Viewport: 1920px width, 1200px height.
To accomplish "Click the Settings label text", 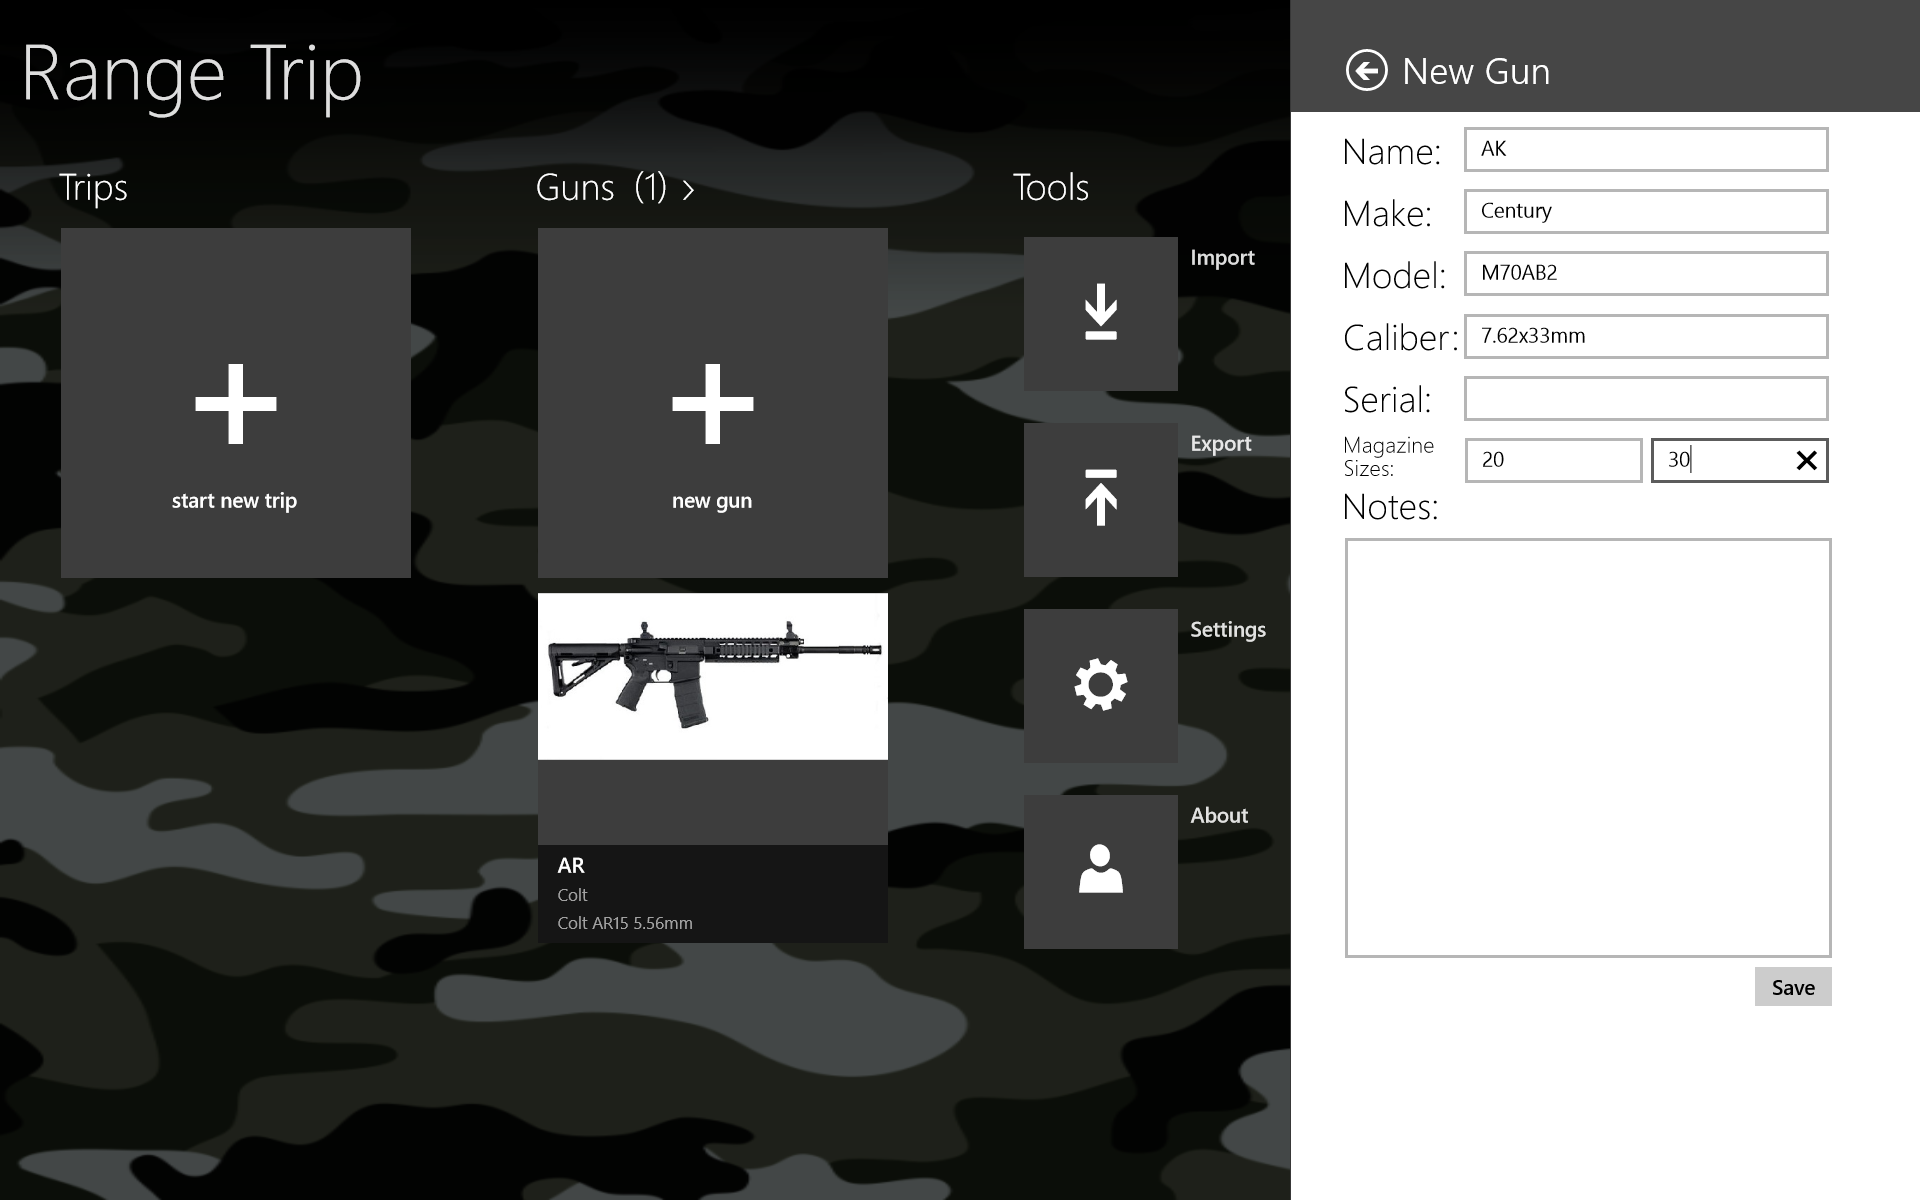I will click(x=1228, y=630).
